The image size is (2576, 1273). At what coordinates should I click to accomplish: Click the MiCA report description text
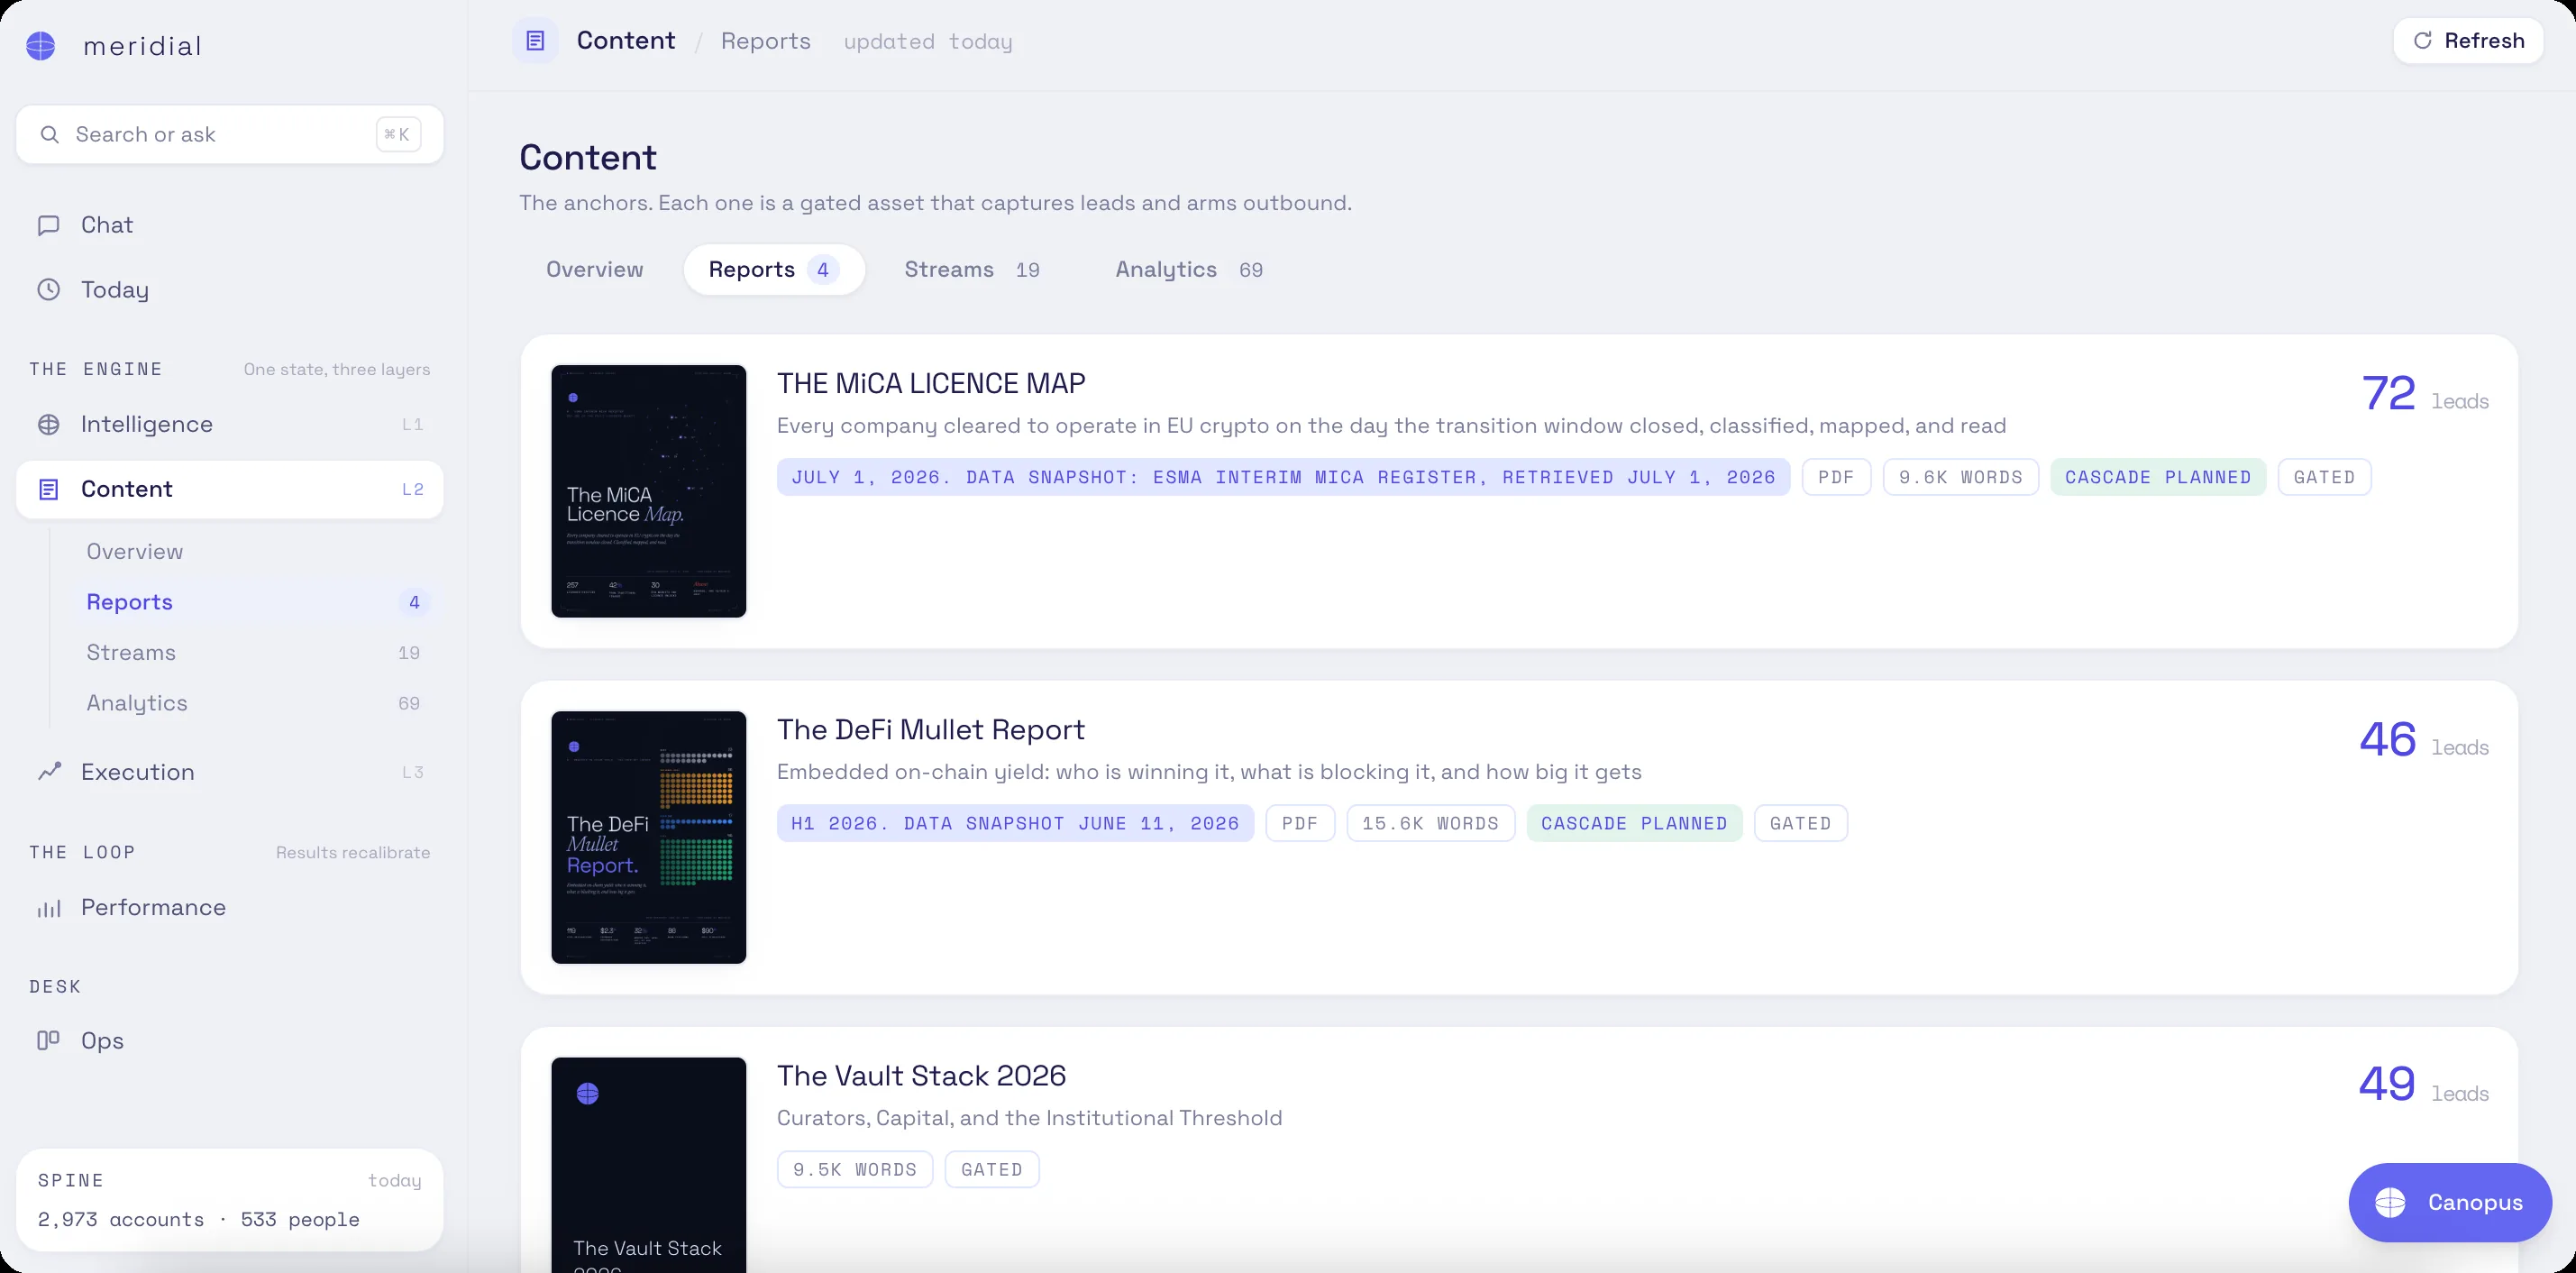[1392, 426]
